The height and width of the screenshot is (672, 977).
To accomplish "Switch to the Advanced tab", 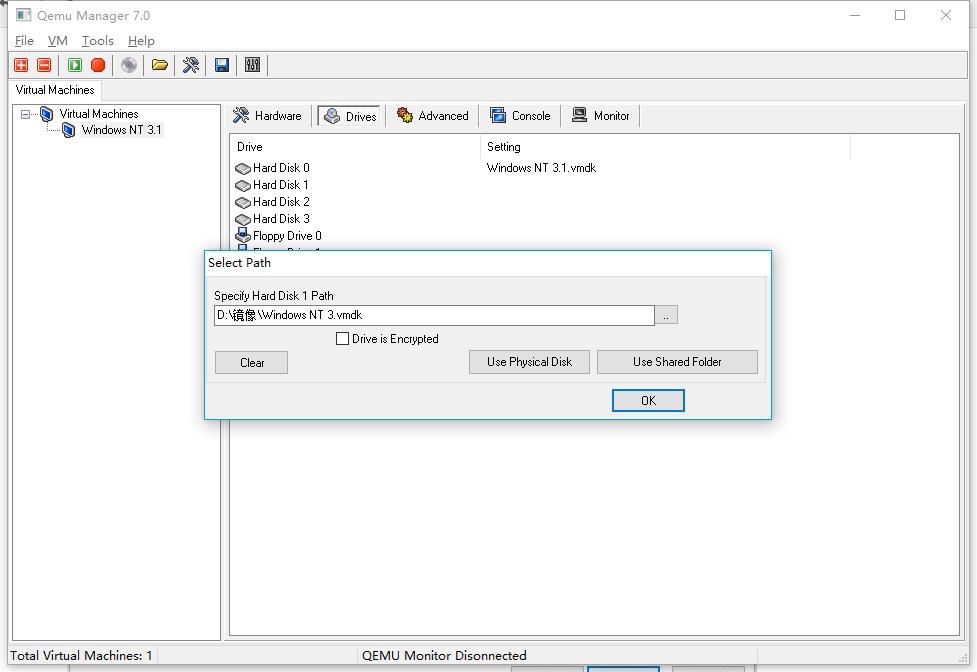I will pos(432,116).
